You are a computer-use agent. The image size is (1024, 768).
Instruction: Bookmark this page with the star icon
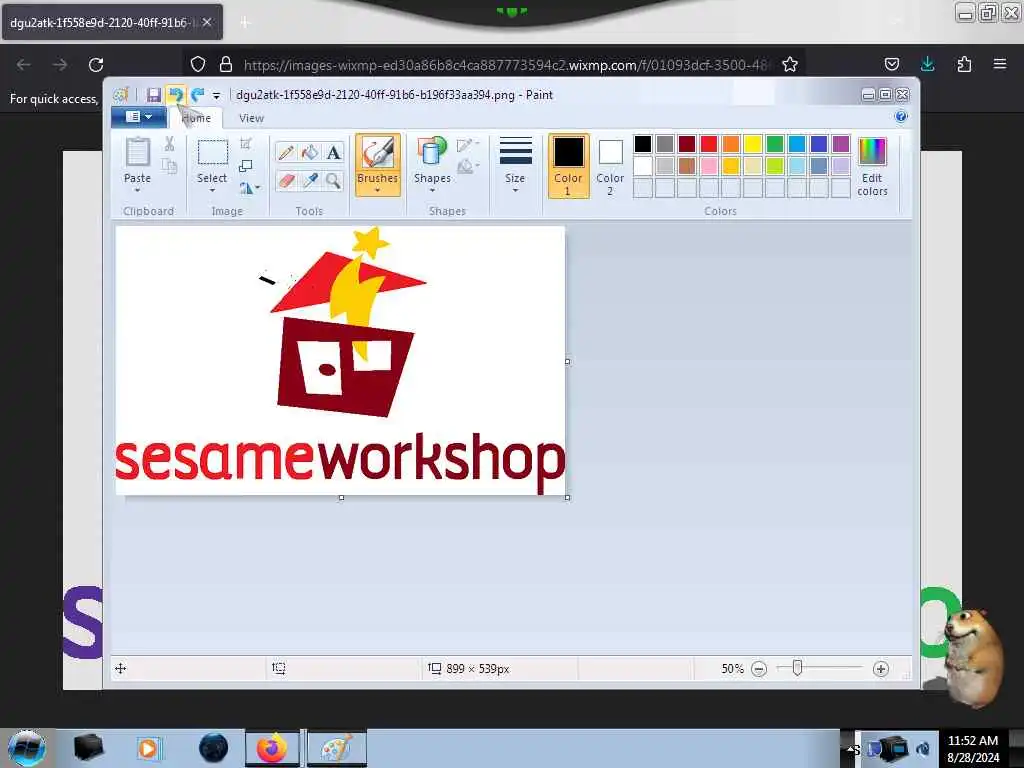(x=790, y=65)
